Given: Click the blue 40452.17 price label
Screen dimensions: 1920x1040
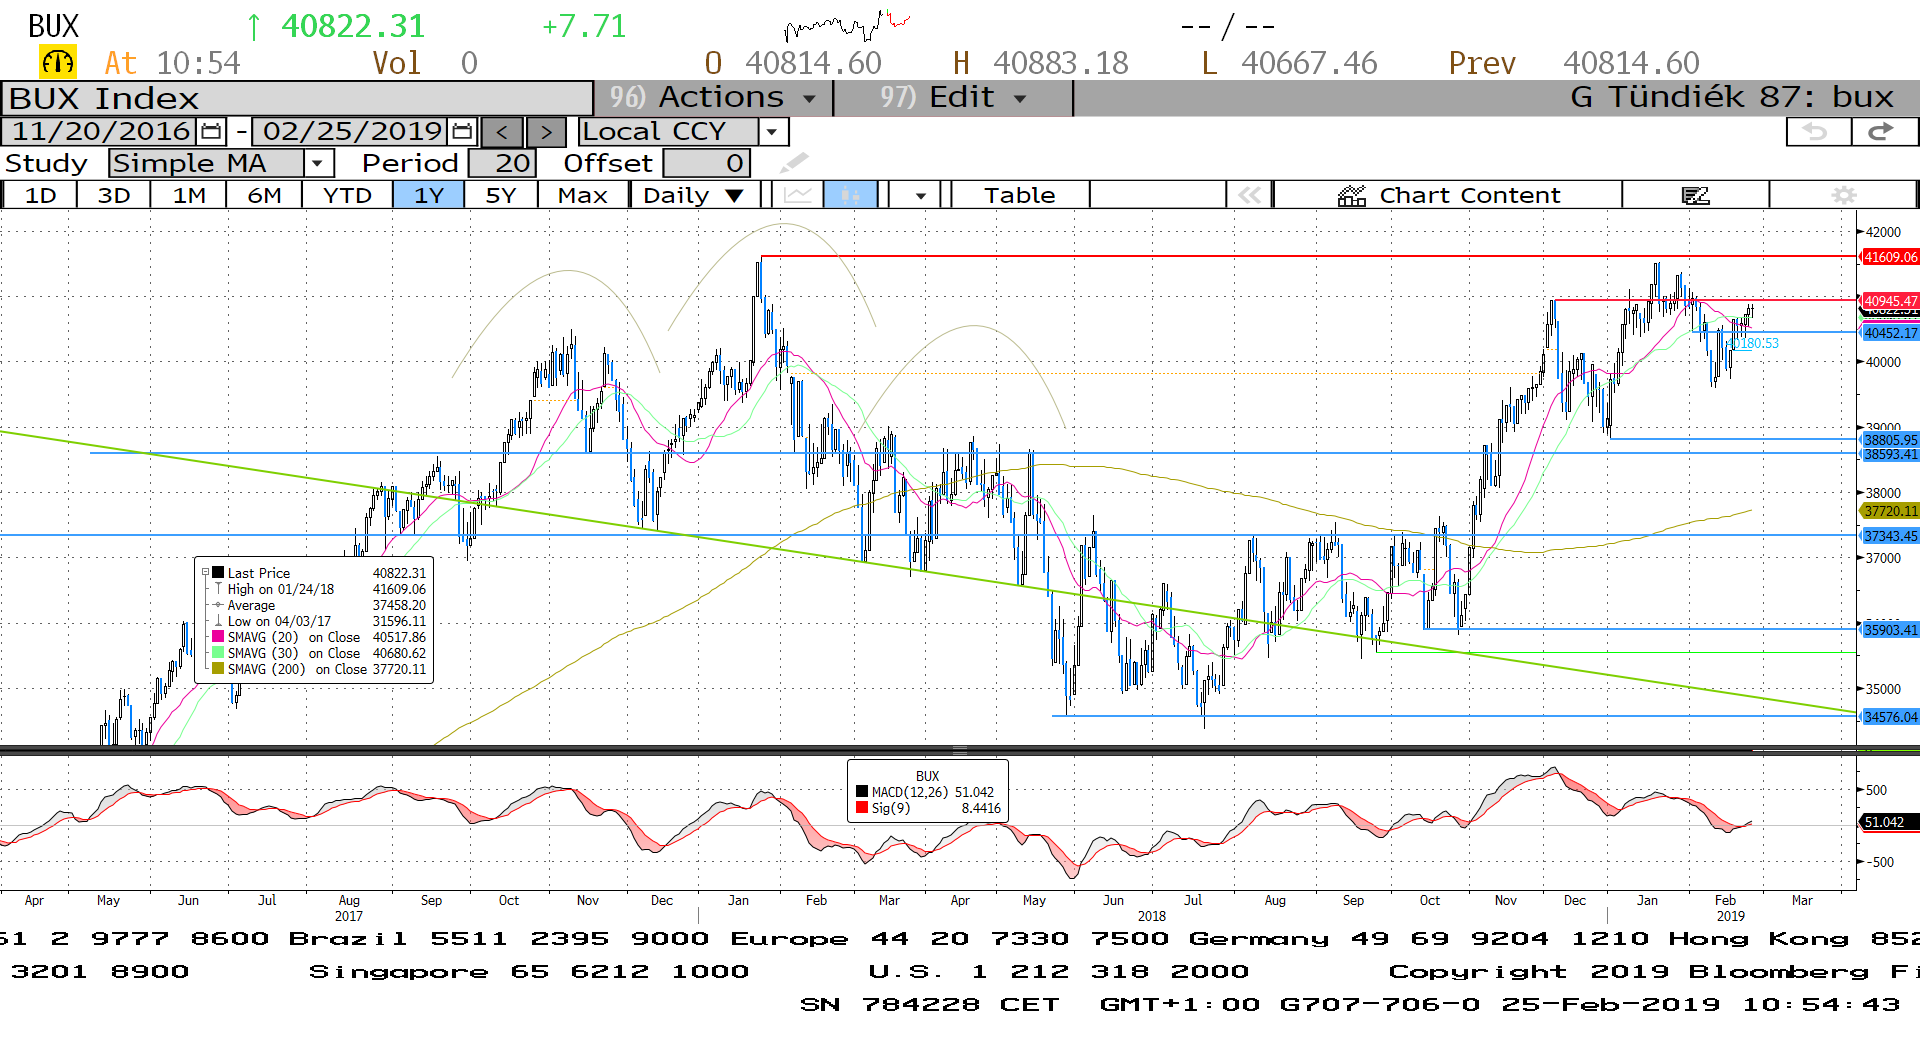Looking at the screenshot, I should [1890, 333].
